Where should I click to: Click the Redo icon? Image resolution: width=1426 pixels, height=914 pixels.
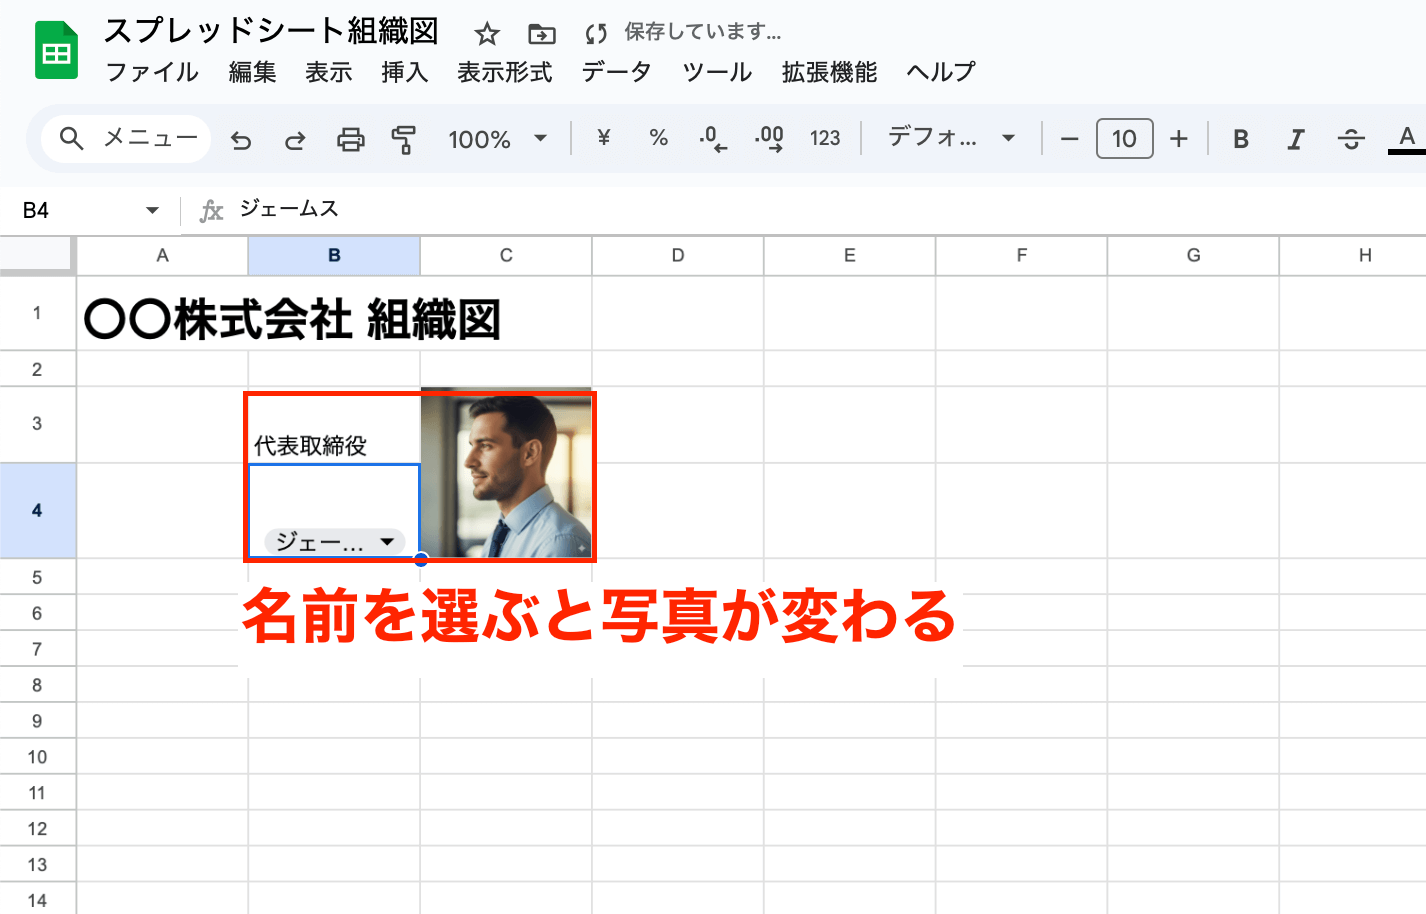click(x=294, y=139)
